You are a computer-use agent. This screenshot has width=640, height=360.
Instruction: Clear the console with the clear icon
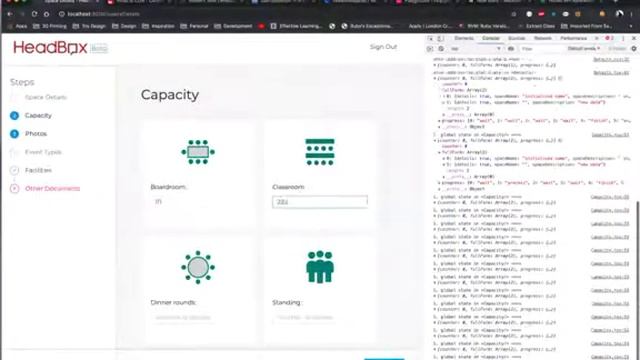[441, 49]
